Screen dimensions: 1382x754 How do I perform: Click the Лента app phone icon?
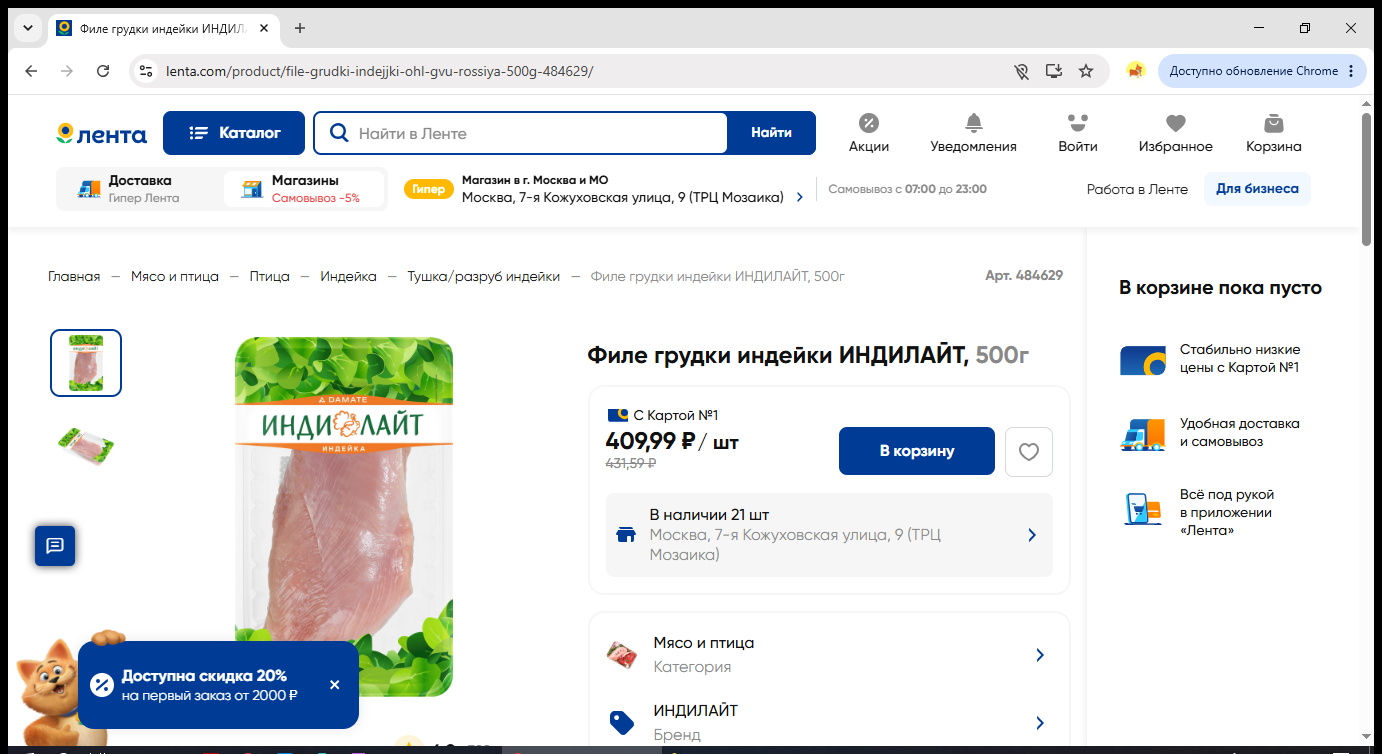(1142, 509)
